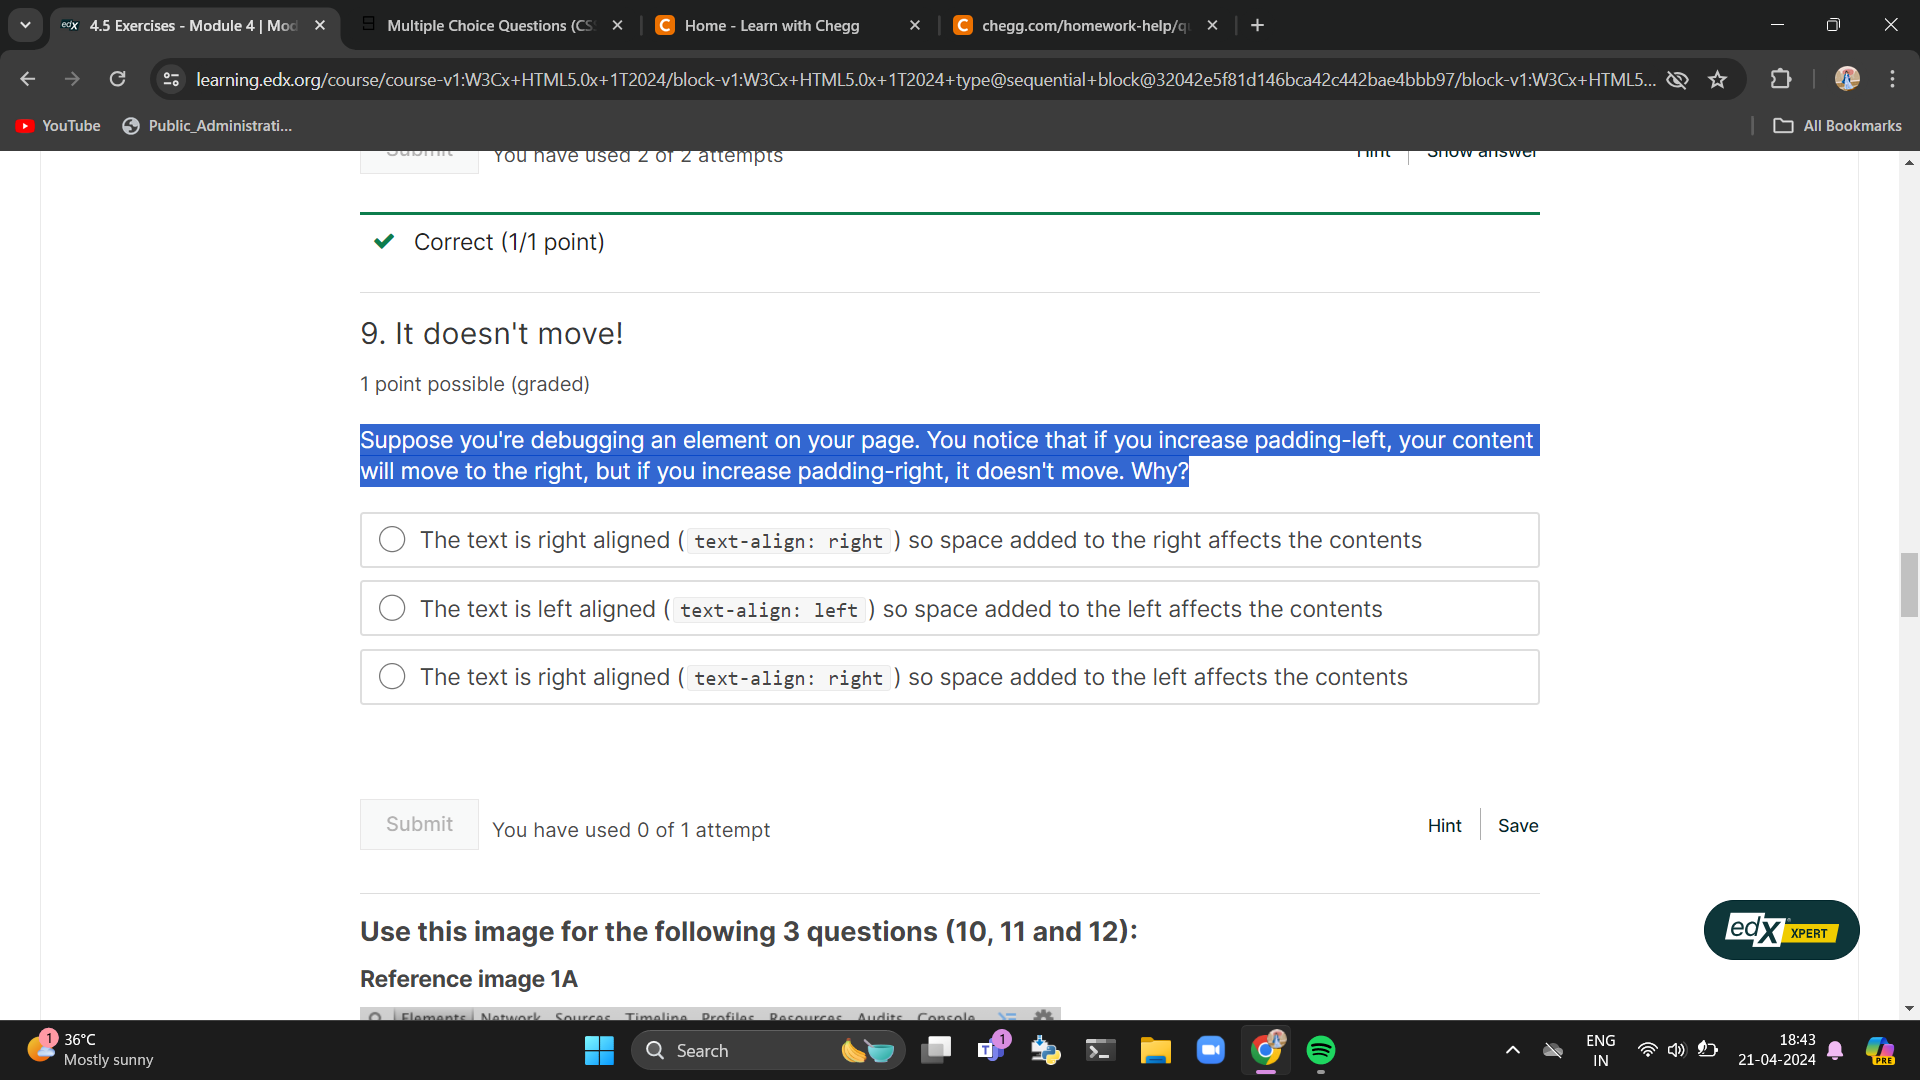
Task: Open the tab search dropdown arrow
Action: [25, 25]
